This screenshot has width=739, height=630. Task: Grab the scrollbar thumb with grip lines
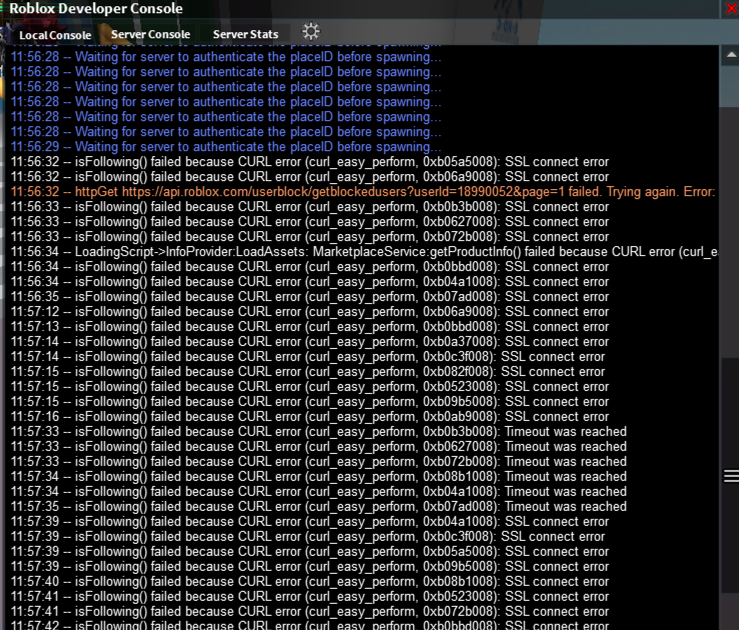(x=731, y=476)
